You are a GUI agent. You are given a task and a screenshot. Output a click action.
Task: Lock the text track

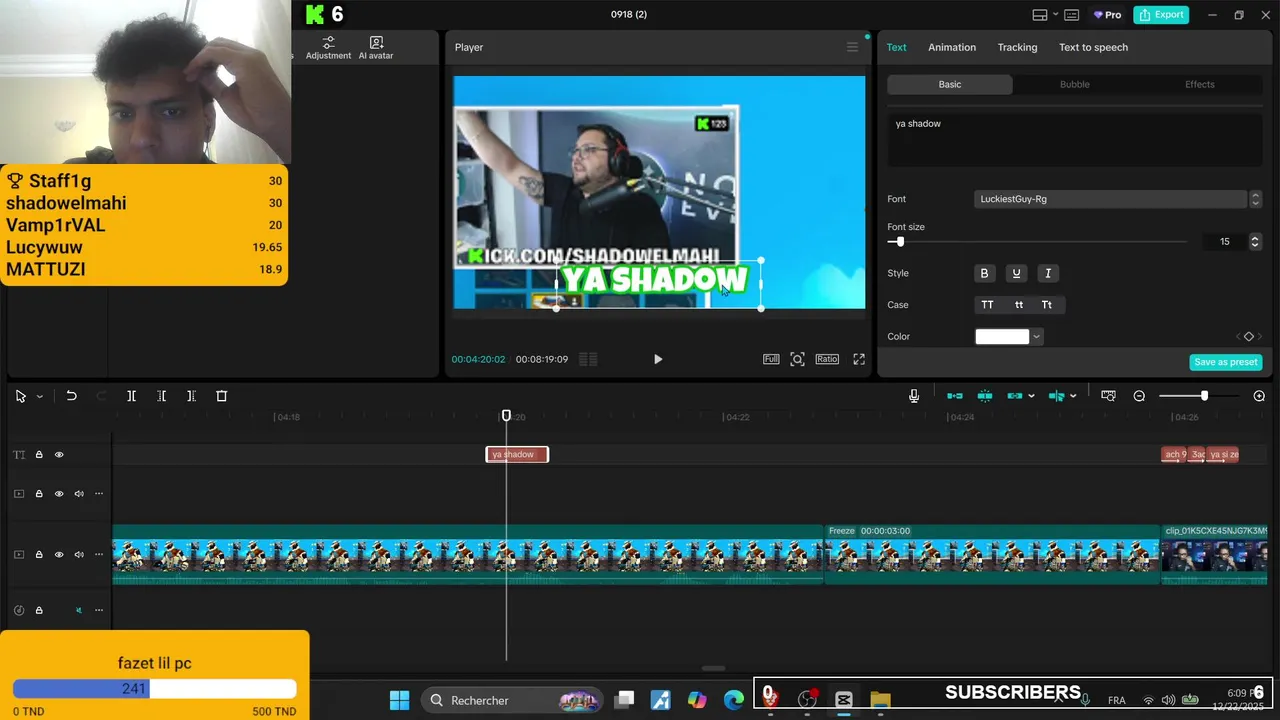[x=39, y=455]
